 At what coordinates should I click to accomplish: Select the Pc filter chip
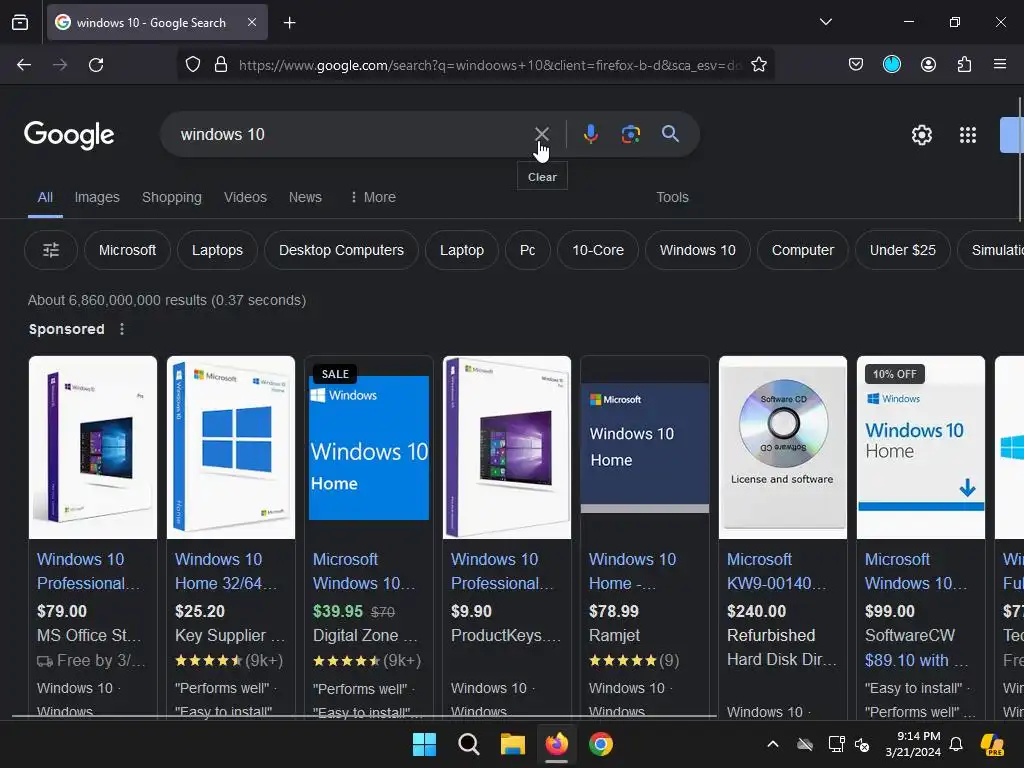527,250
